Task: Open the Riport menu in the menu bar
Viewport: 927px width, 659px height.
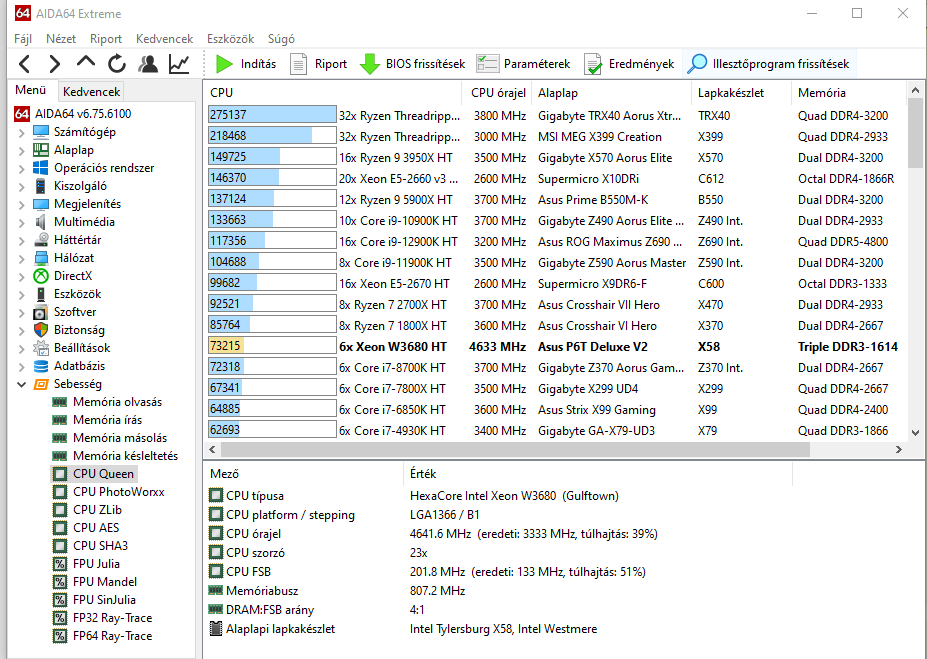Action: point(106,39)
